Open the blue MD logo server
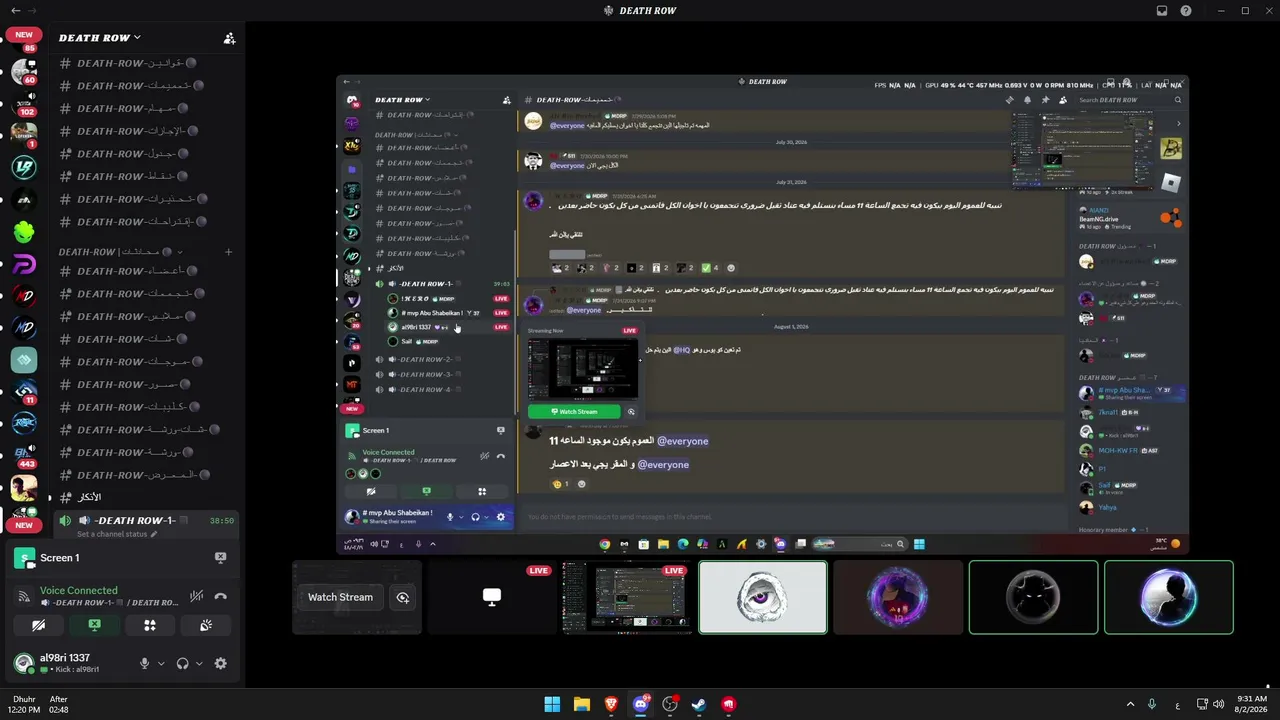 click(x=24, y=328)
